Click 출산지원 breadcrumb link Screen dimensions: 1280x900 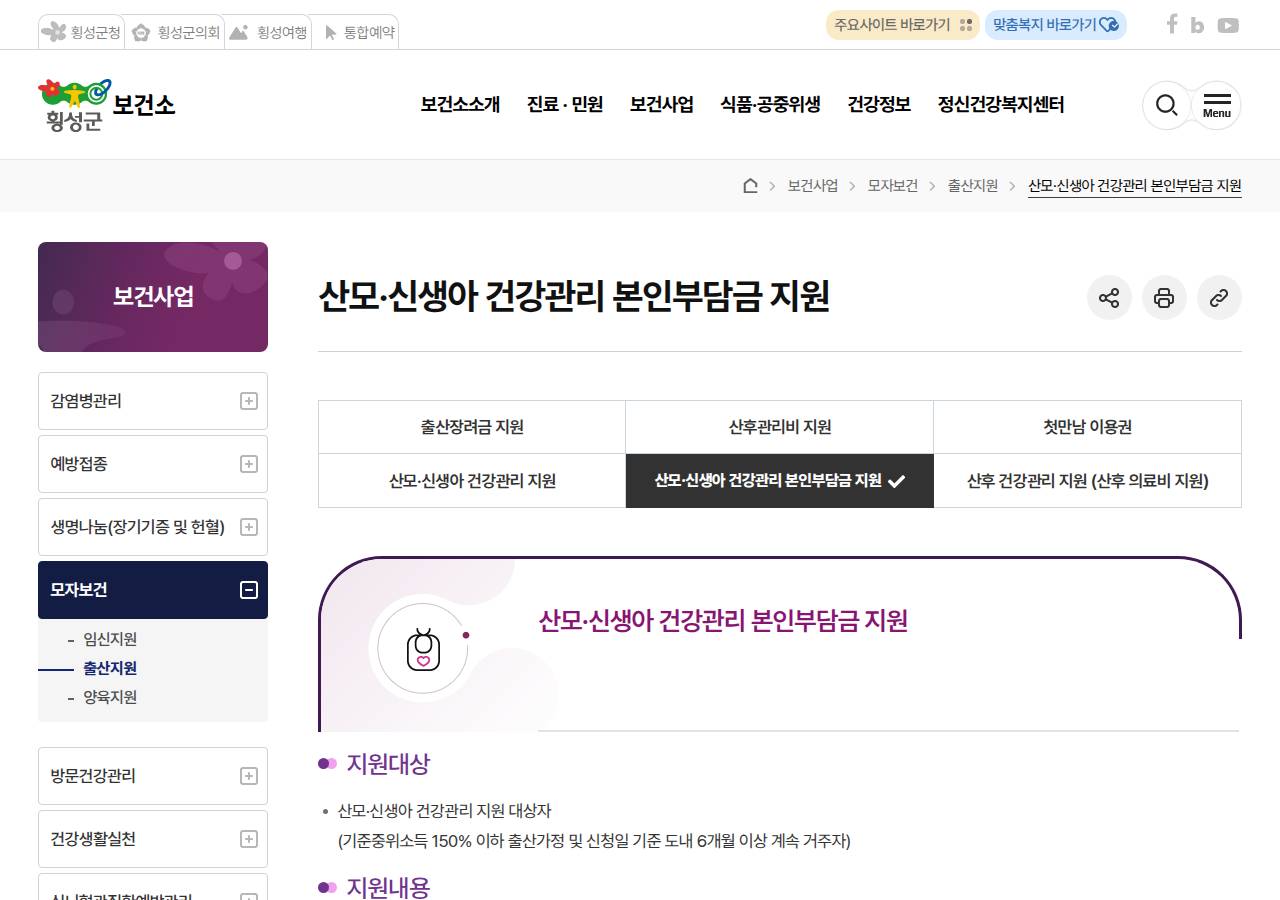pyautogui.click(x=973, y=185)
